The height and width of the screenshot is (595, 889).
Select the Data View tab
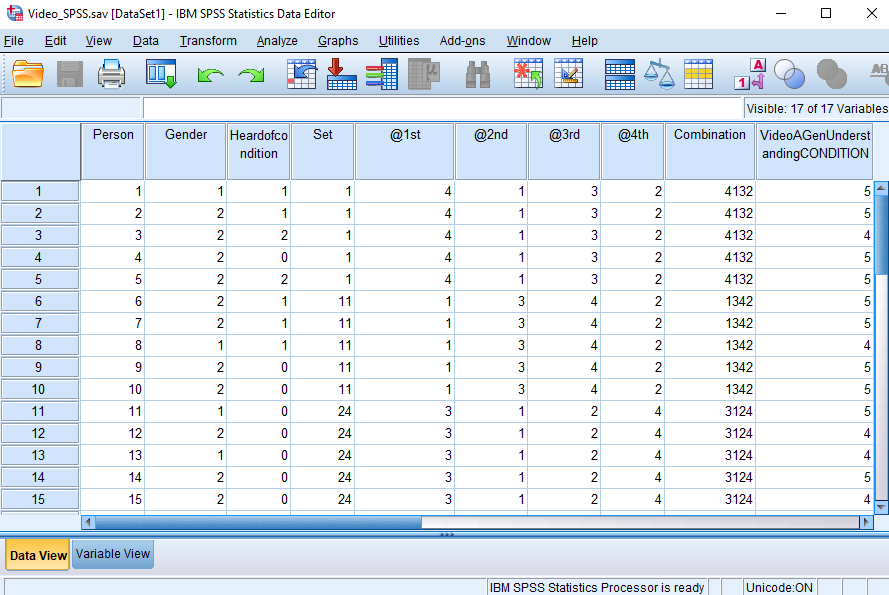click(x=37, y=554)
